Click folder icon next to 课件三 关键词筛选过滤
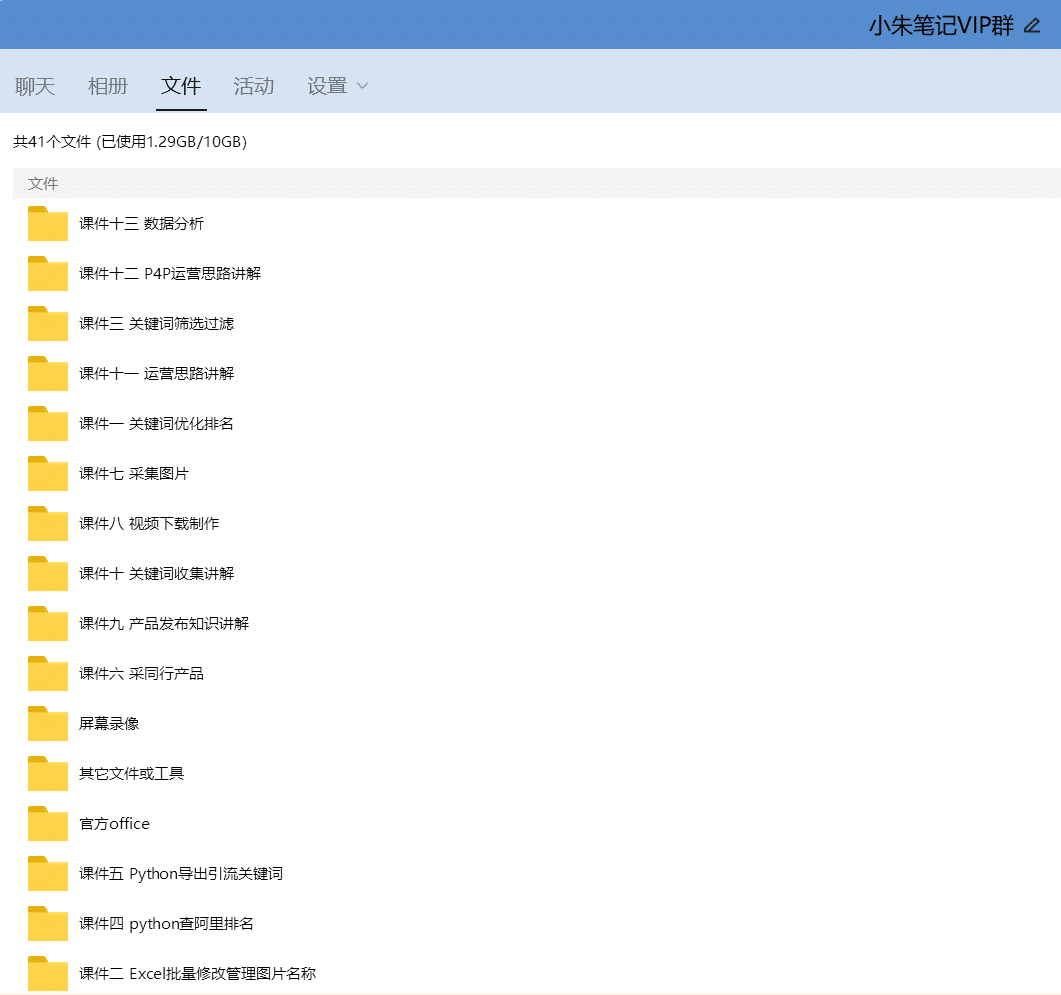This screenshot has height=995, width=1061. [48, 324]
